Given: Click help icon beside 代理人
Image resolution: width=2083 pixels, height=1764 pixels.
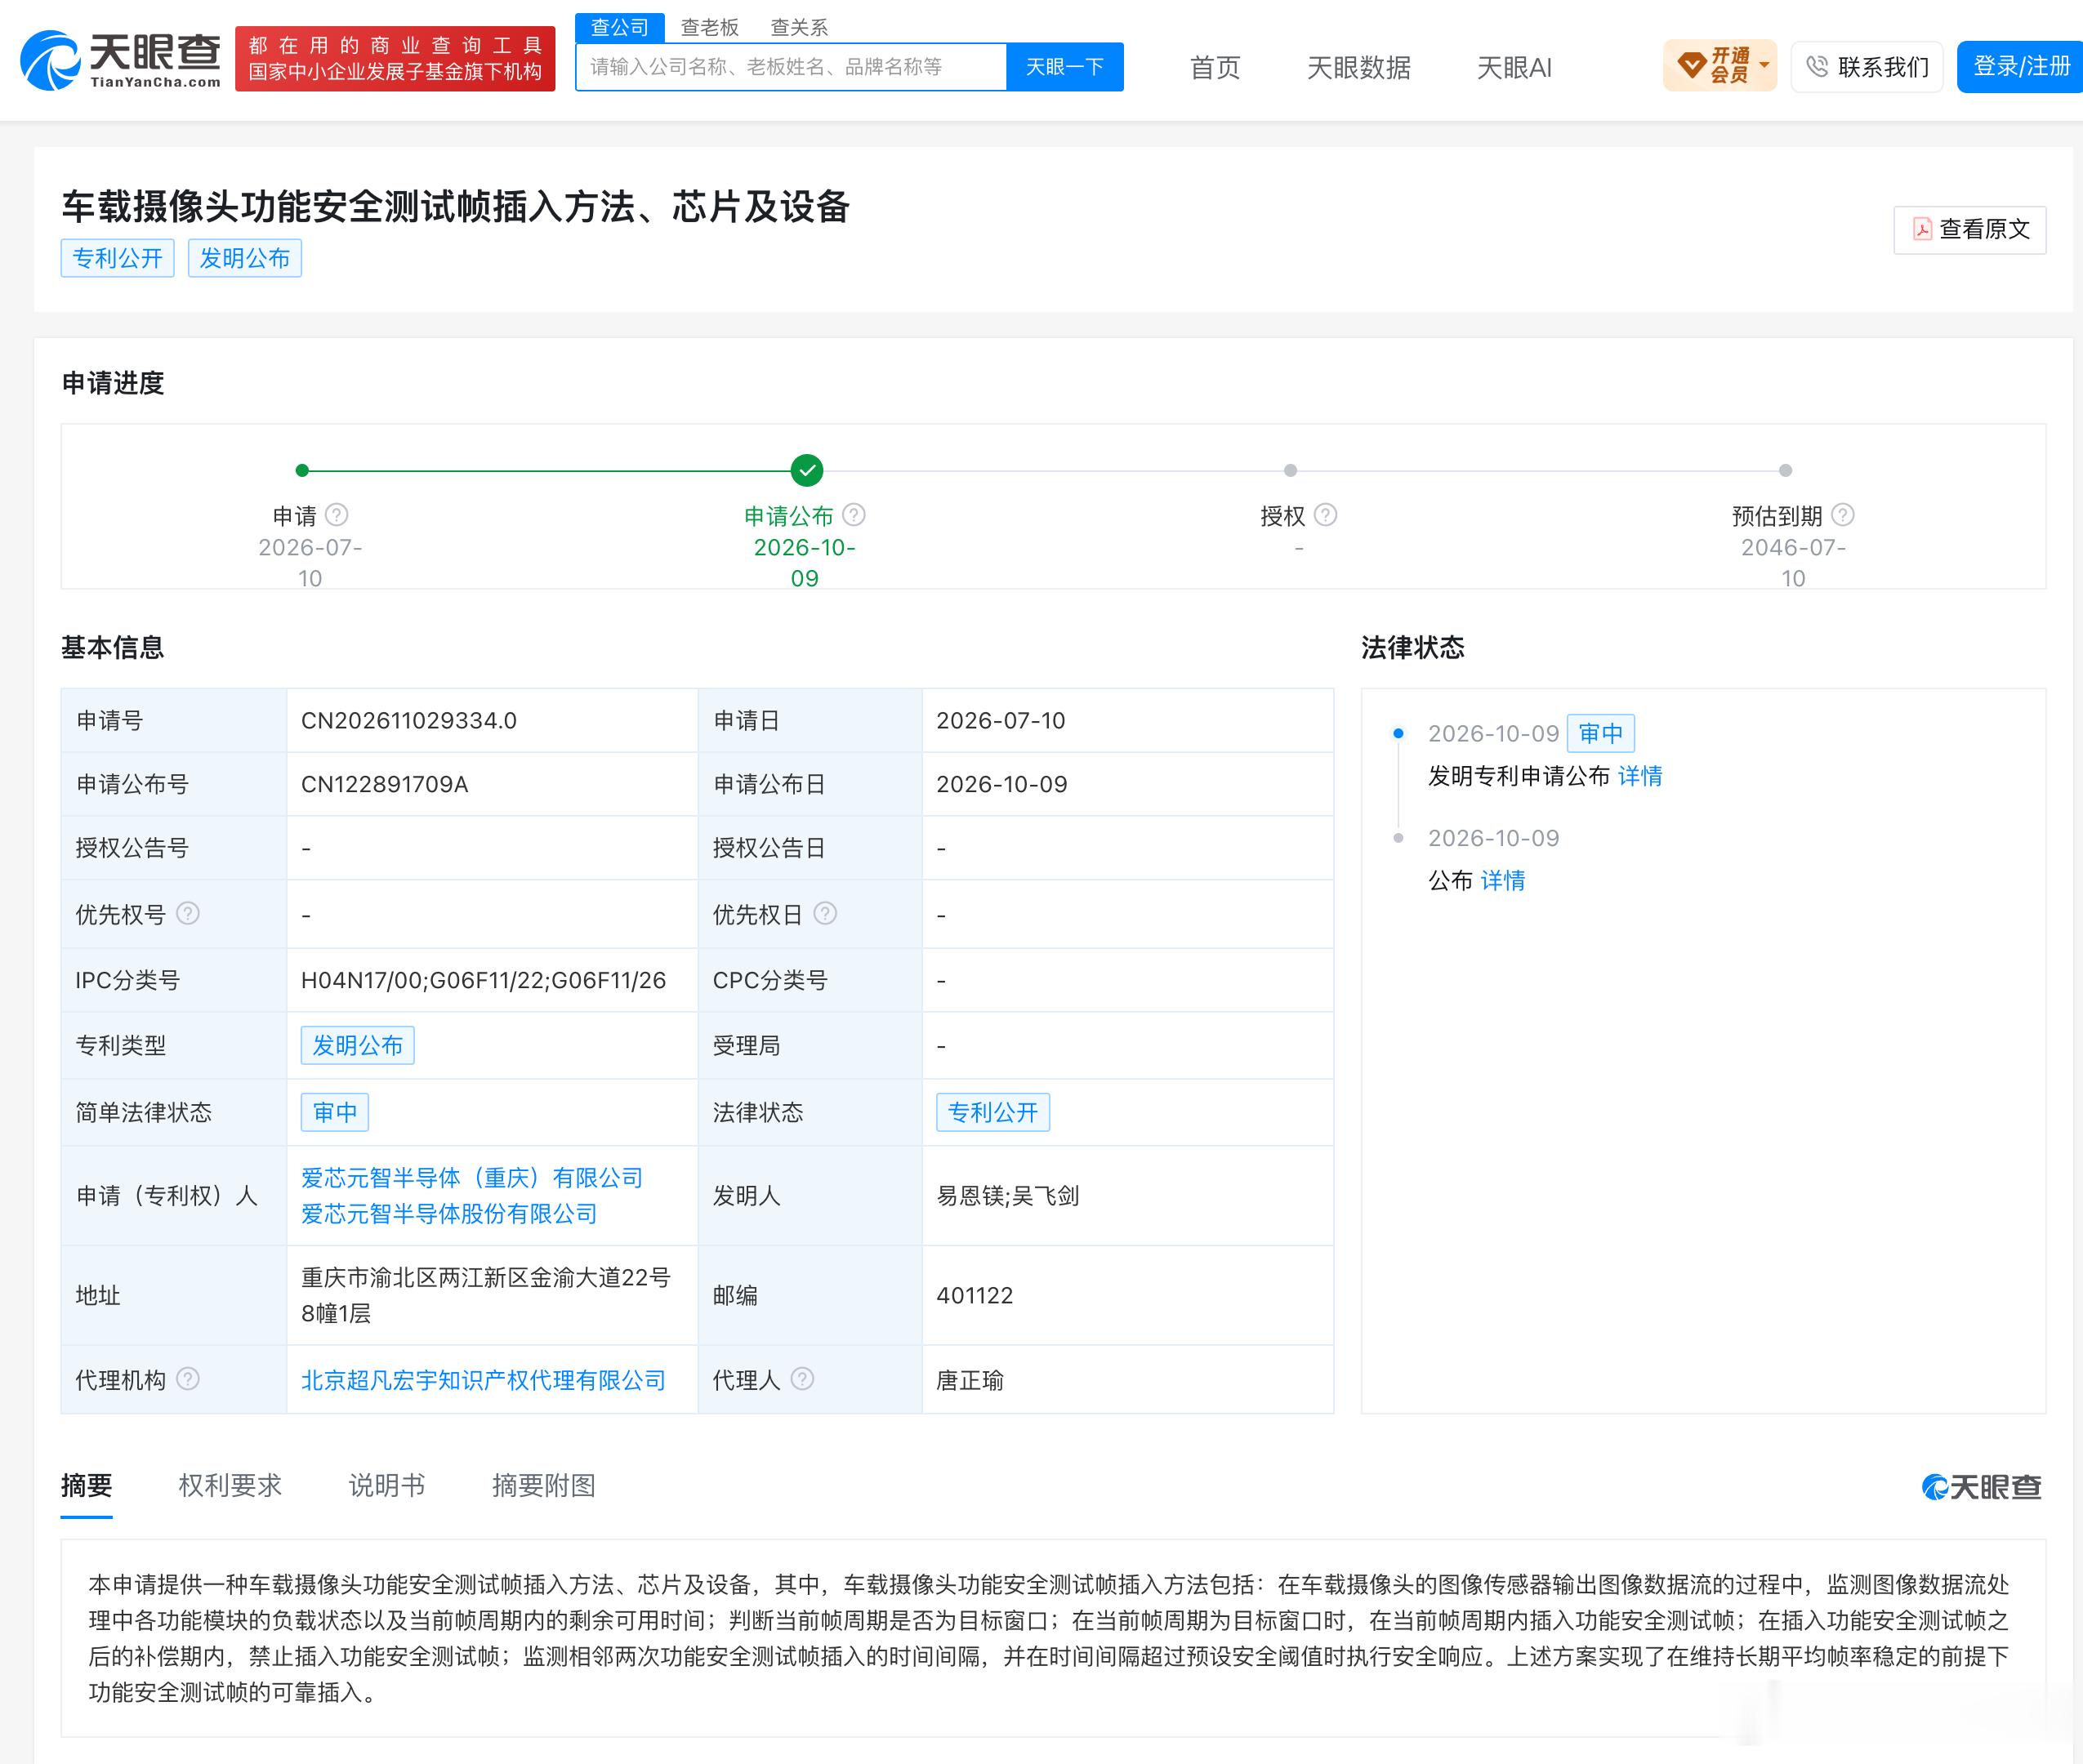Looking at the screenshot, I should [x=802, y=1379].
